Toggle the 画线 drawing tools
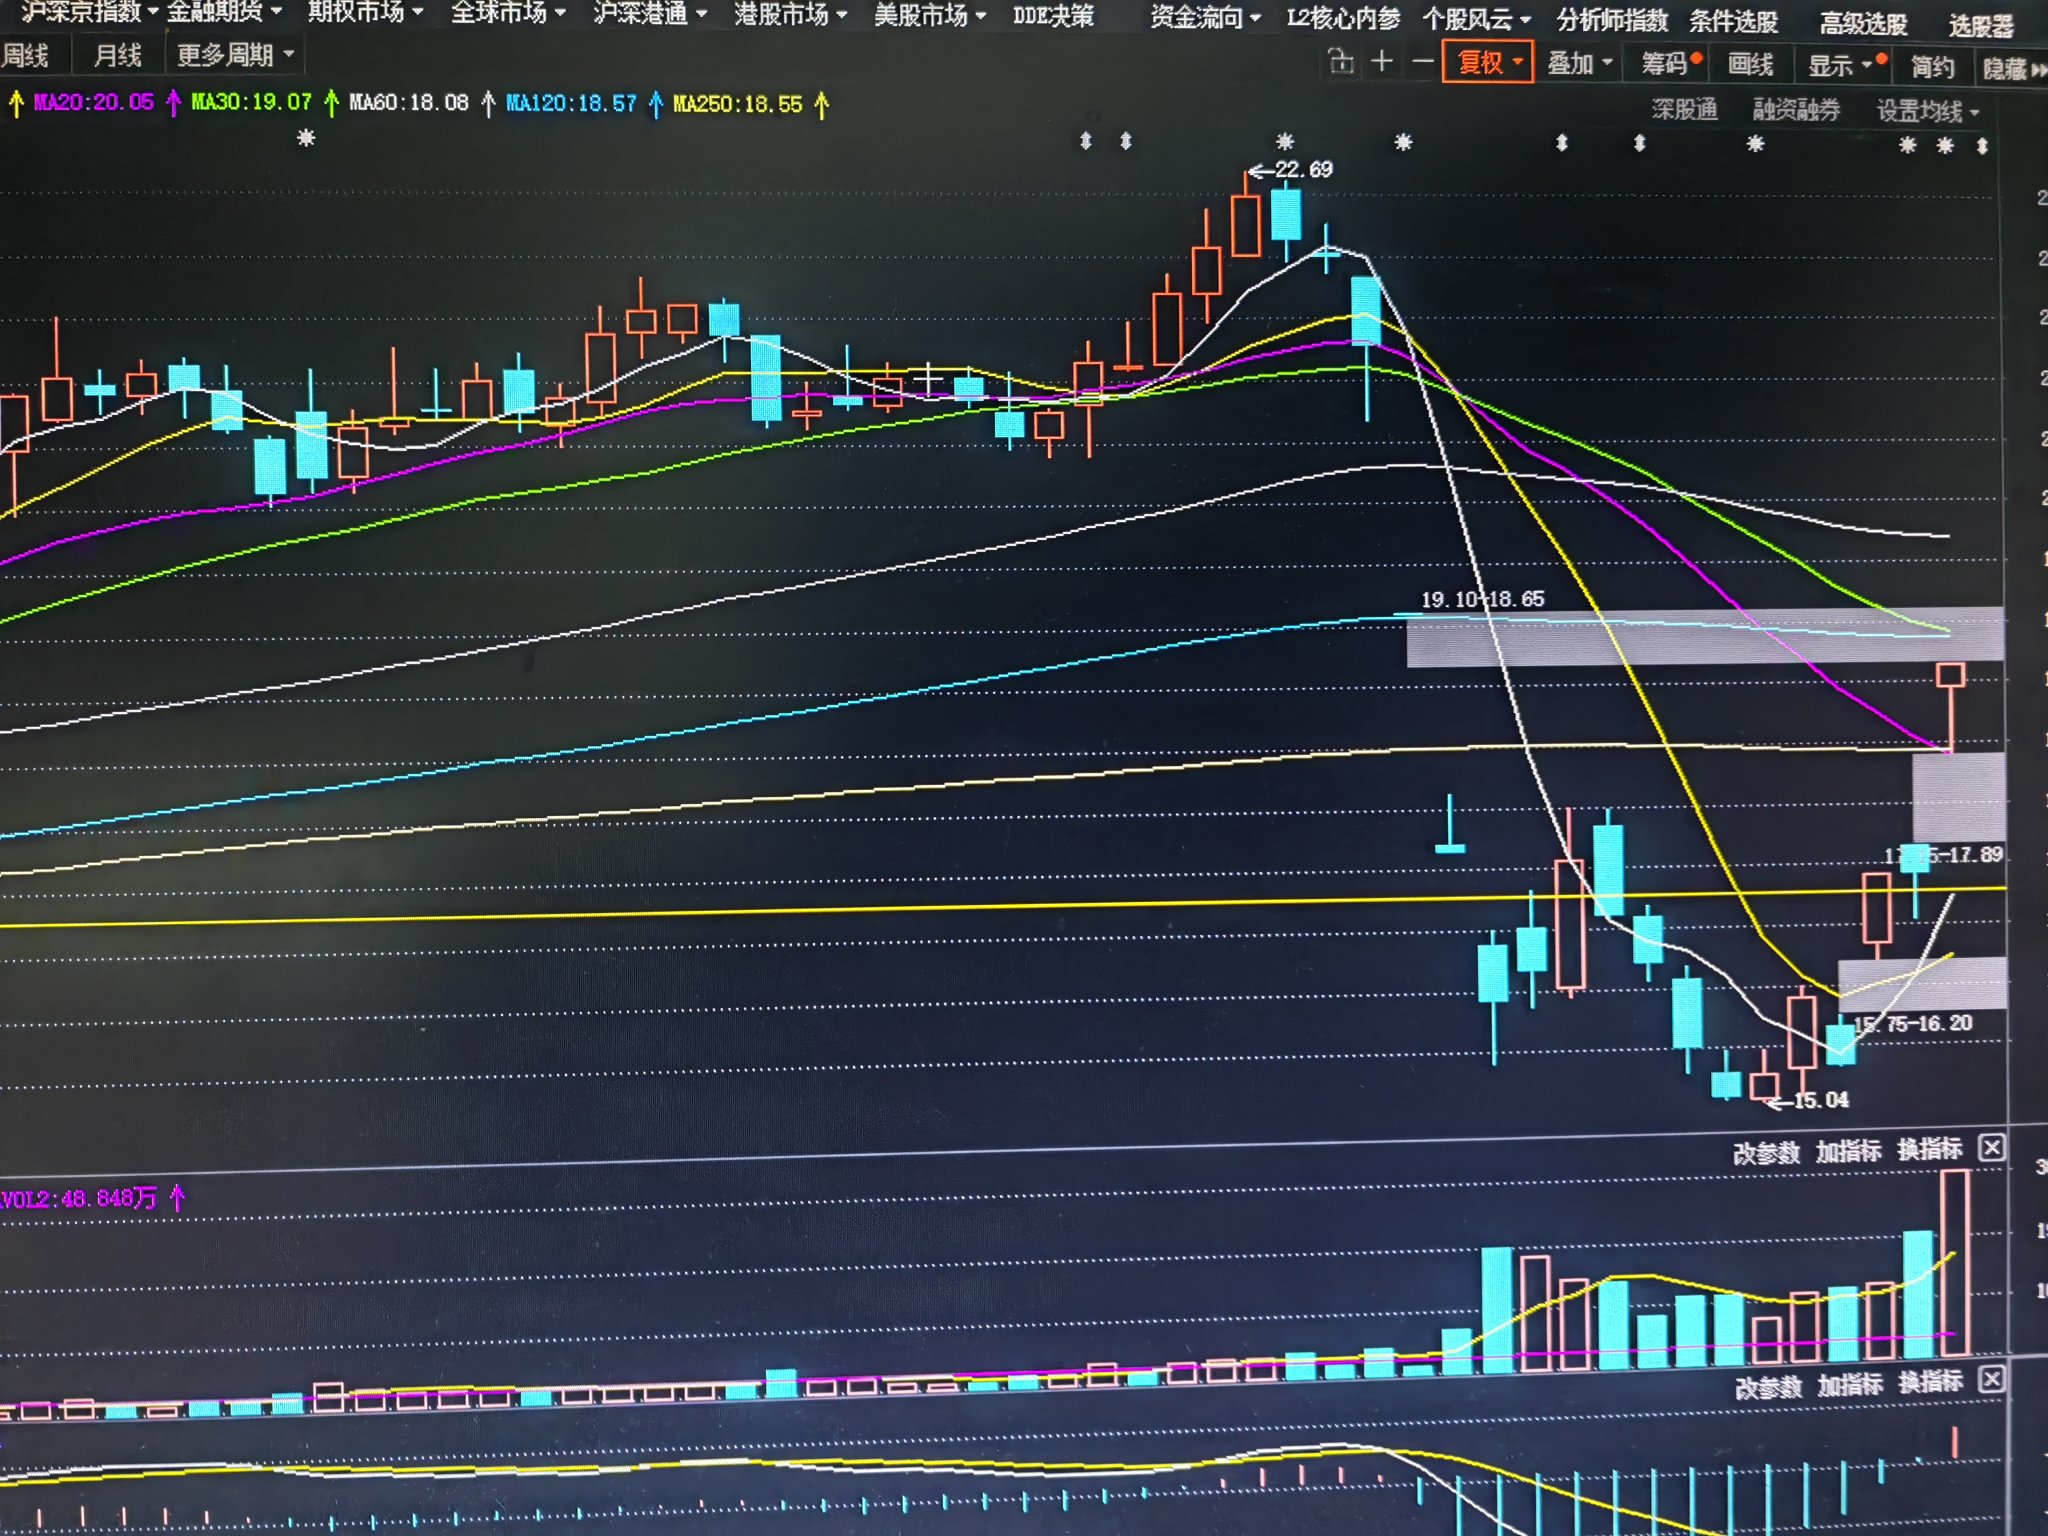Screen dimensions: 2048x1536 click(x=1750, y=65)
